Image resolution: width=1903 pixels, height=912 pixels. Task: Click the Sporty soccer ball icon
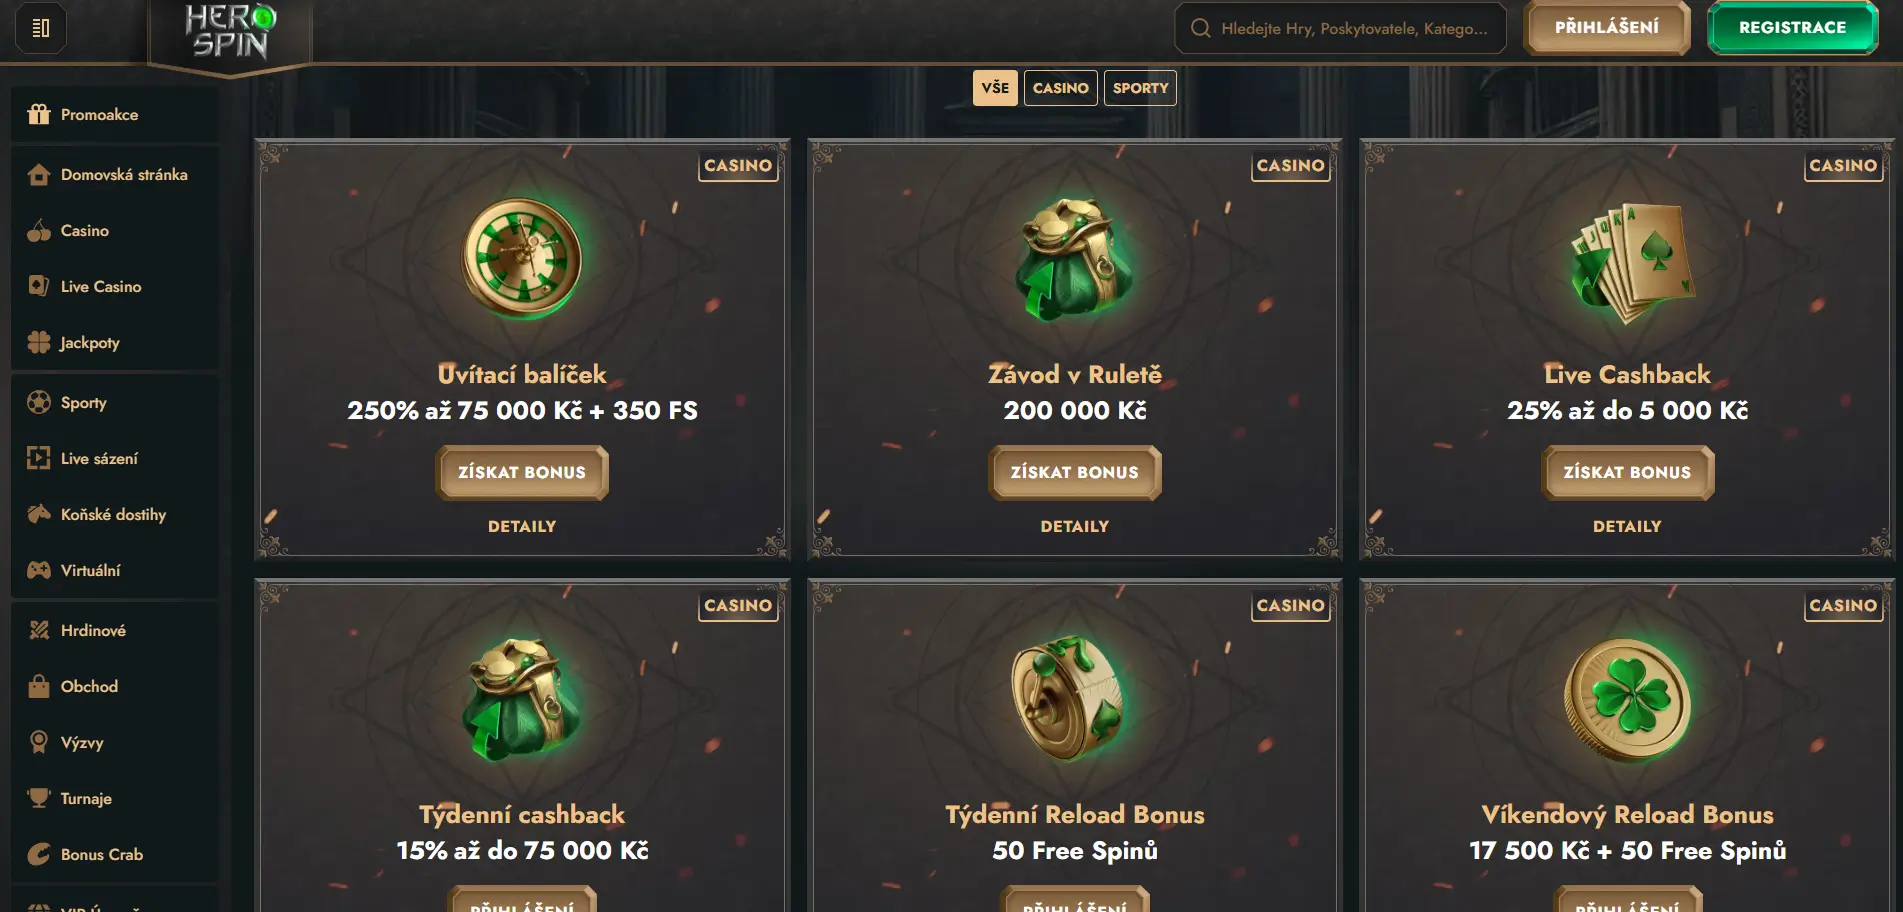pyautogui.click(x=39, y=402)
